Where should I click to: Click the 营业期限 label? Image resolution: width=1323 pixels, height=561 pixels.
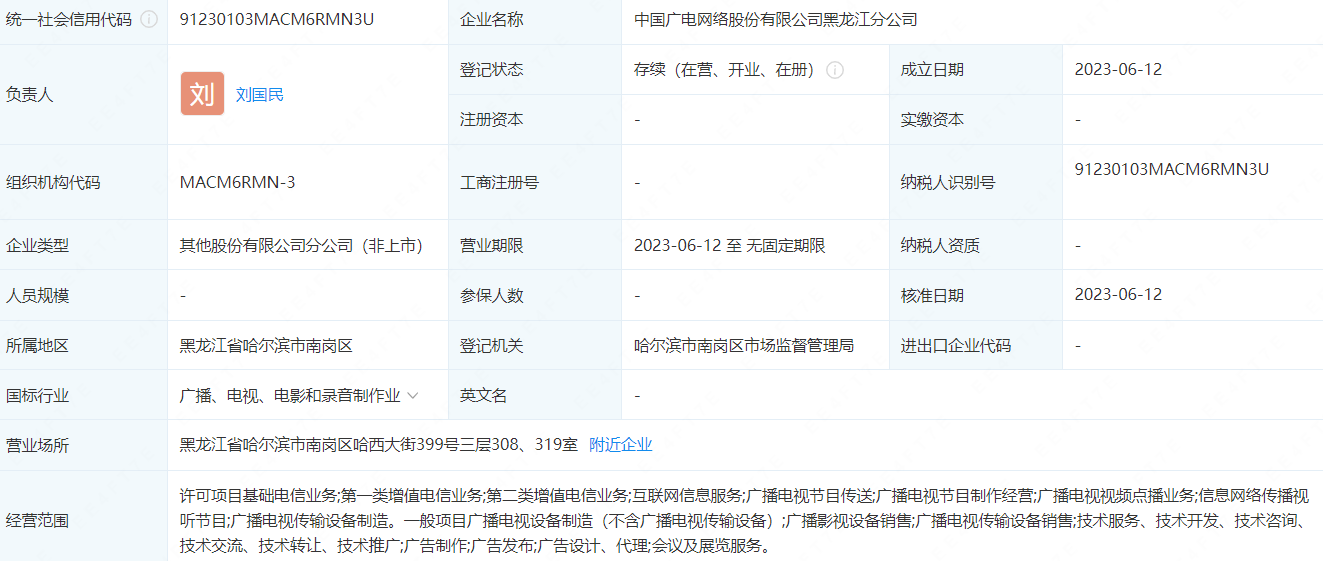point(491,246)
